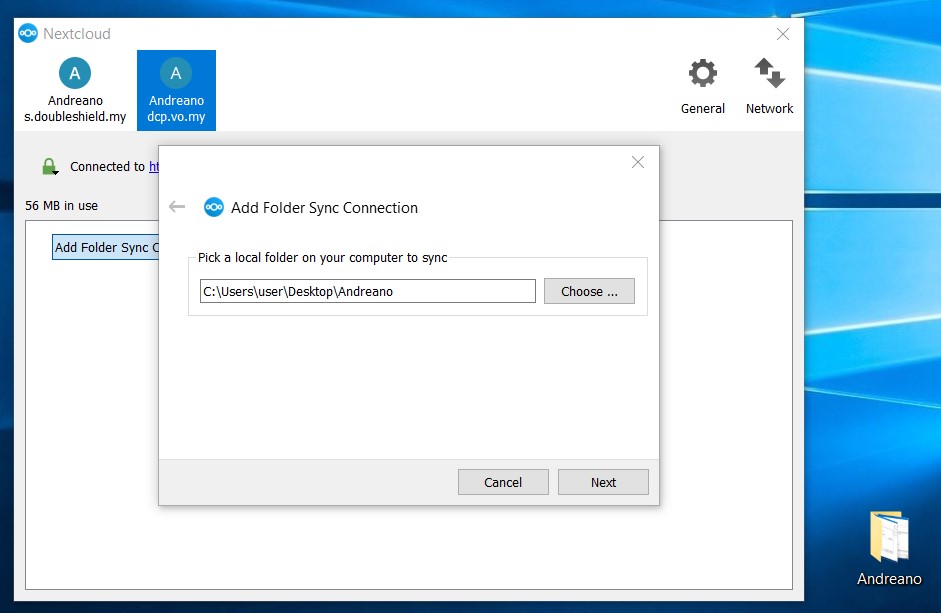
Task: Select the Andreano s.doubleshield.my account
Action: (75, 90)
